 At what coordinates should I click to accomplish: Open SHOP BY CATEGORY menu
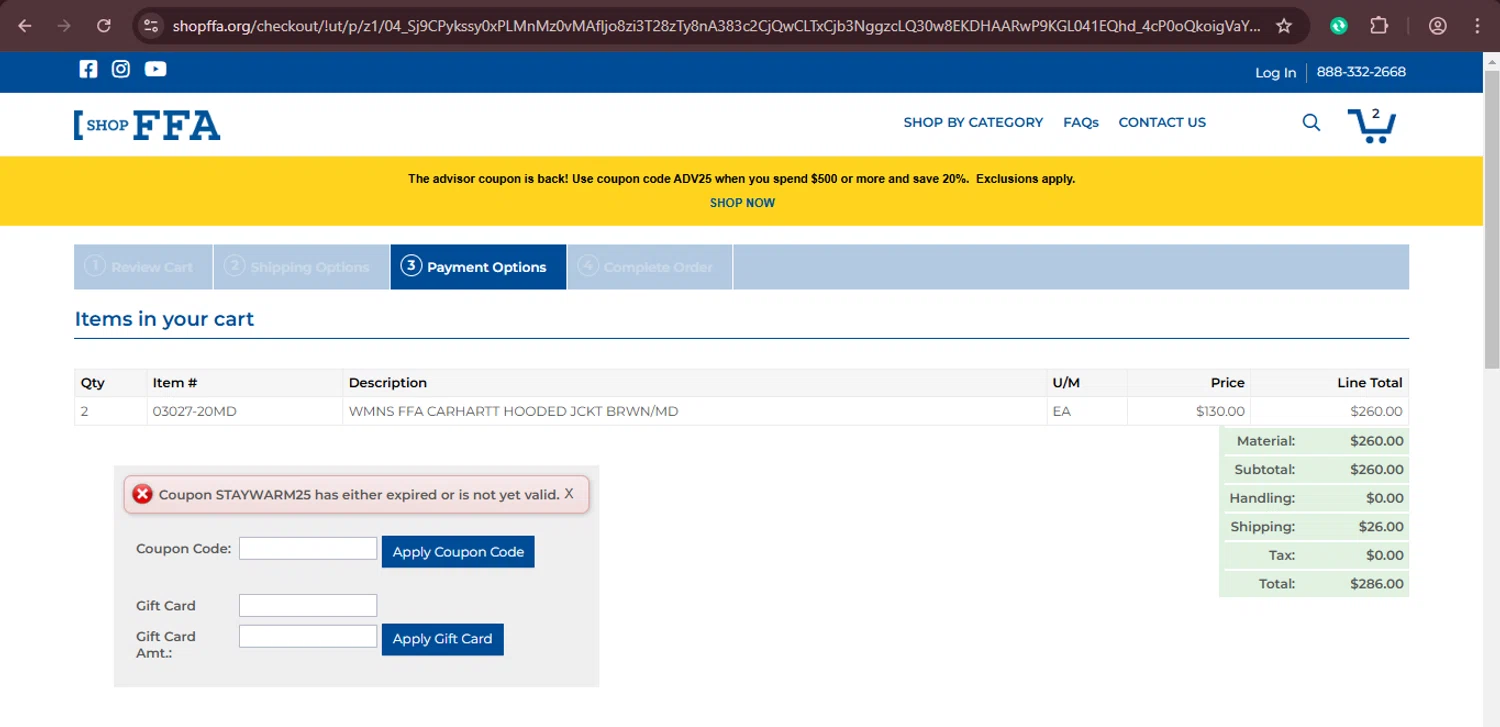[973, 122]
